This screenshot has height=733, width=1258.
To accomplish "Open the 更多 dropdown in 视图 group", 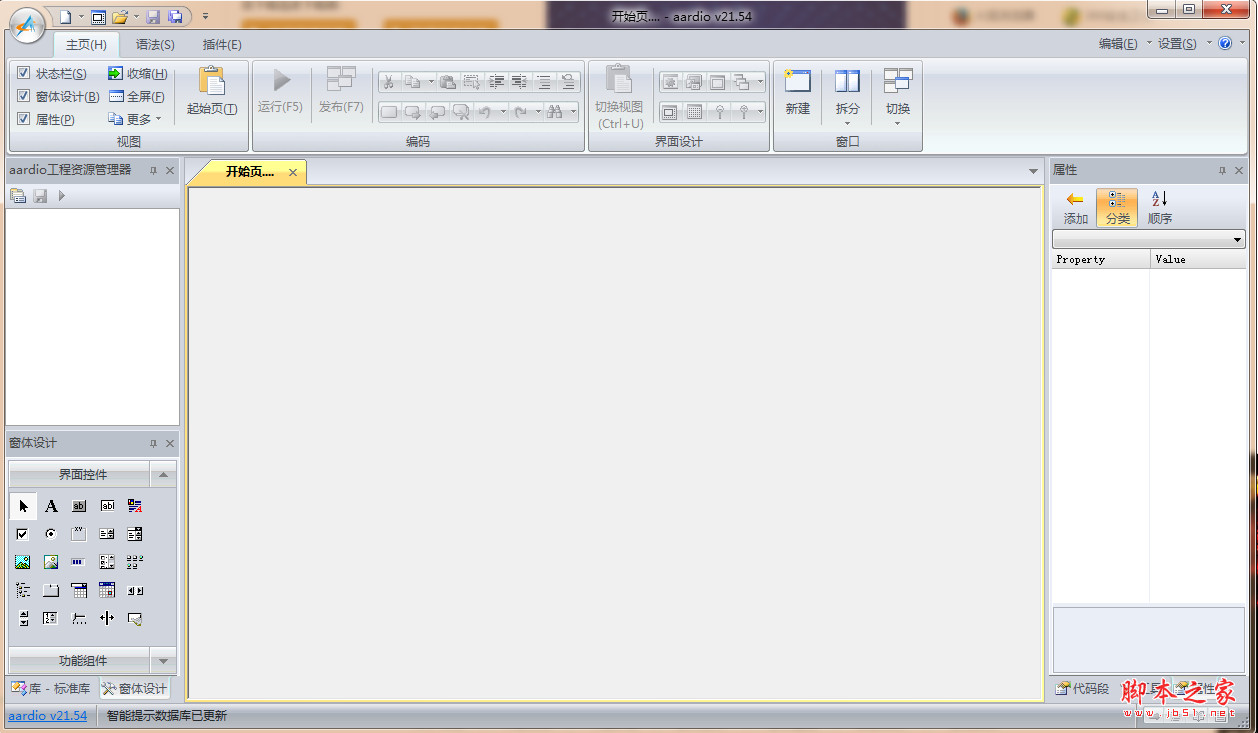I will pos(135,119).
